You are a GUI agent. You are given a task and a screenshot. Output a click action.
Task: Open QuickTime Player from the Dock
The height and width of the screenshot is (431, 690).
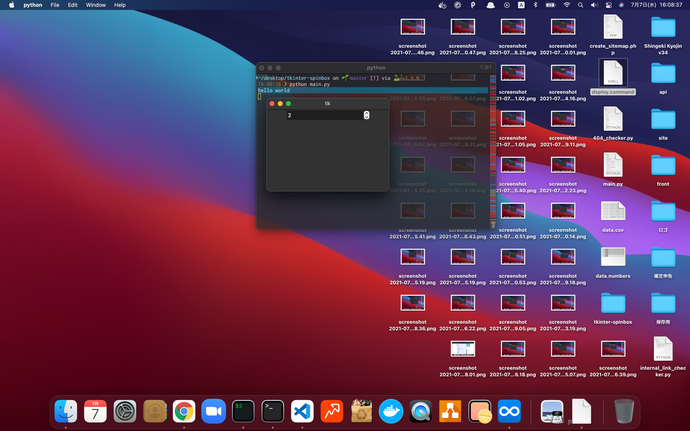[420, 411]
